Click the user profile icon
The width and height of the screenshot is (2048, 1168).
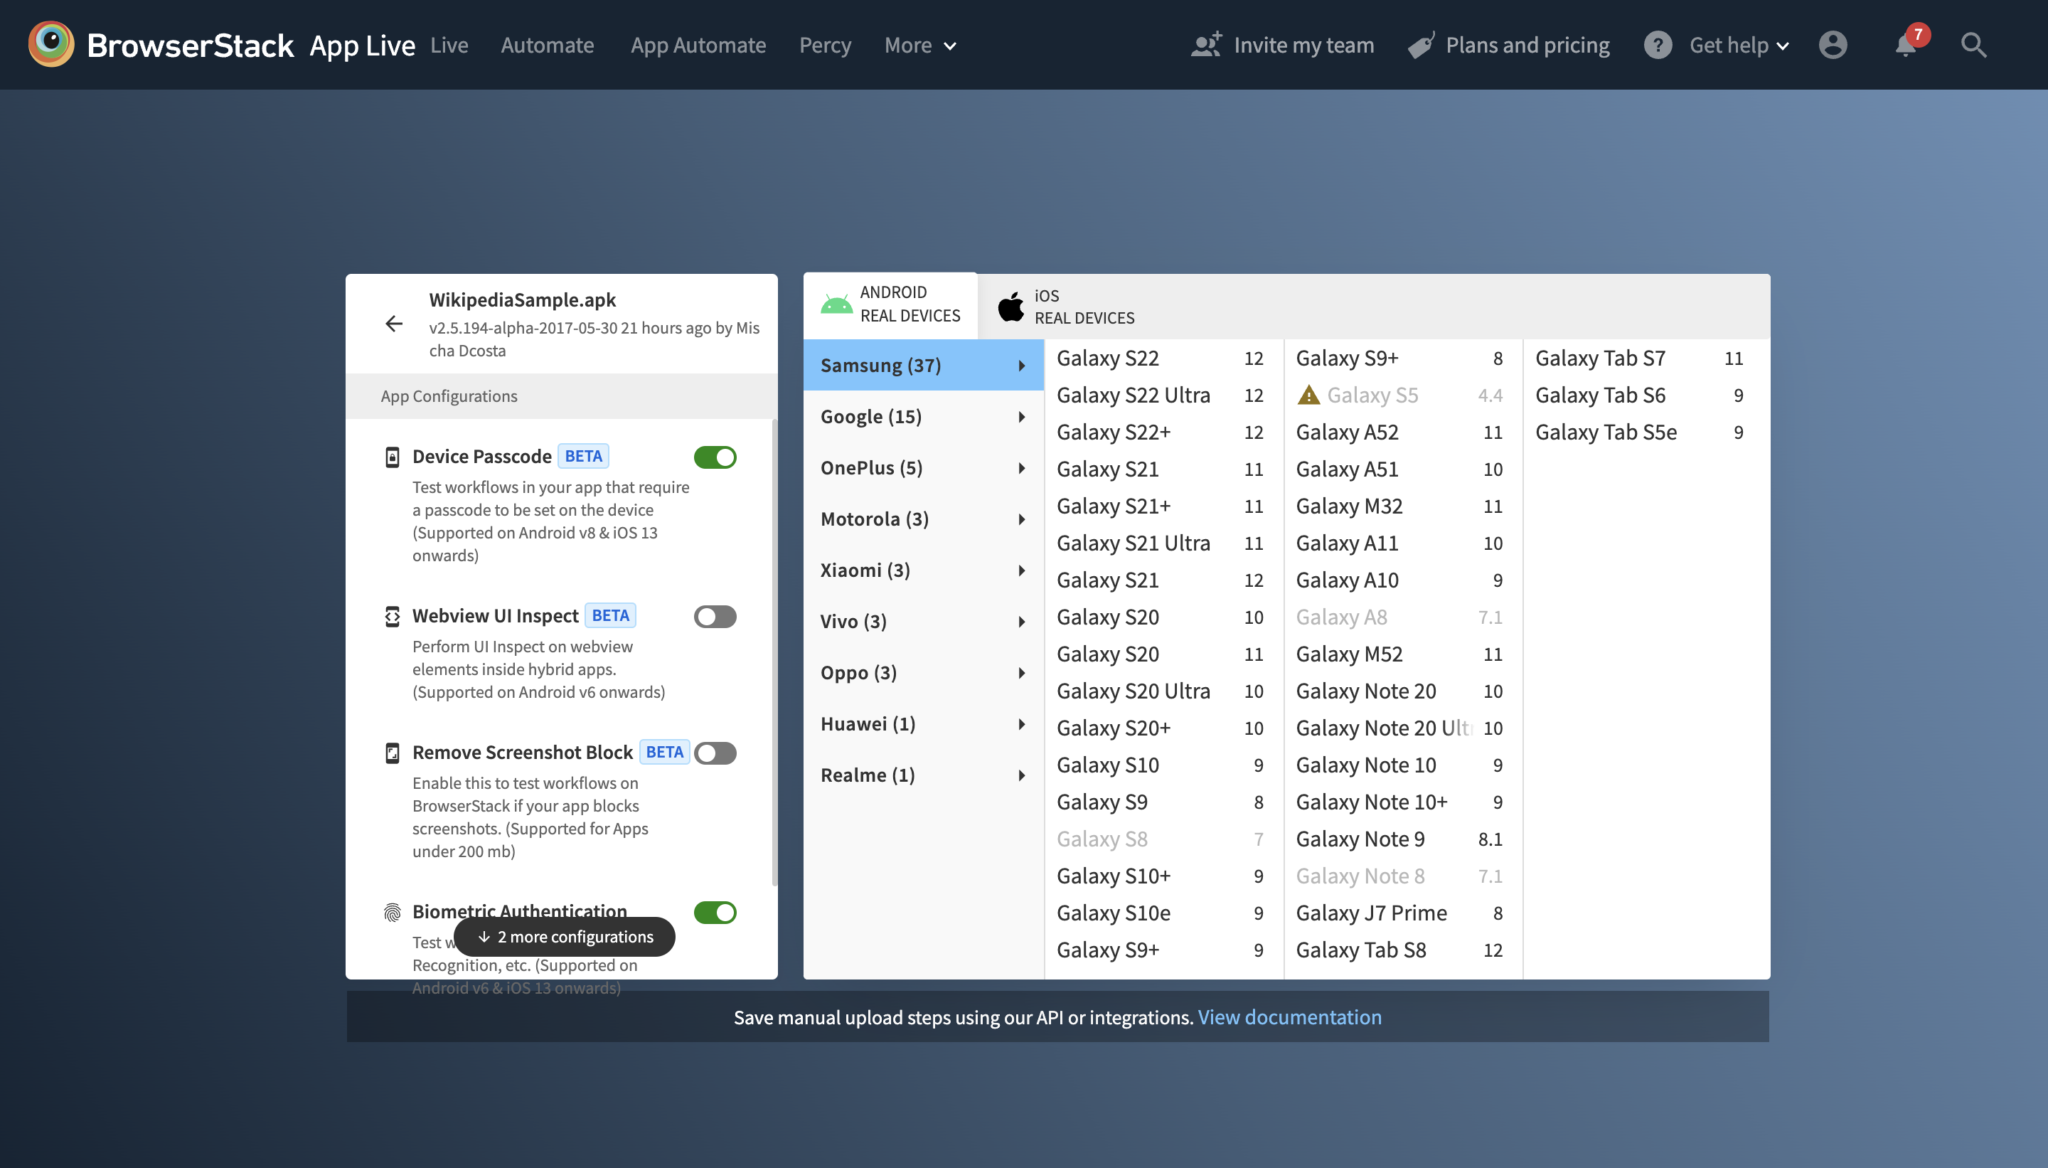(x=1833, y=45)
